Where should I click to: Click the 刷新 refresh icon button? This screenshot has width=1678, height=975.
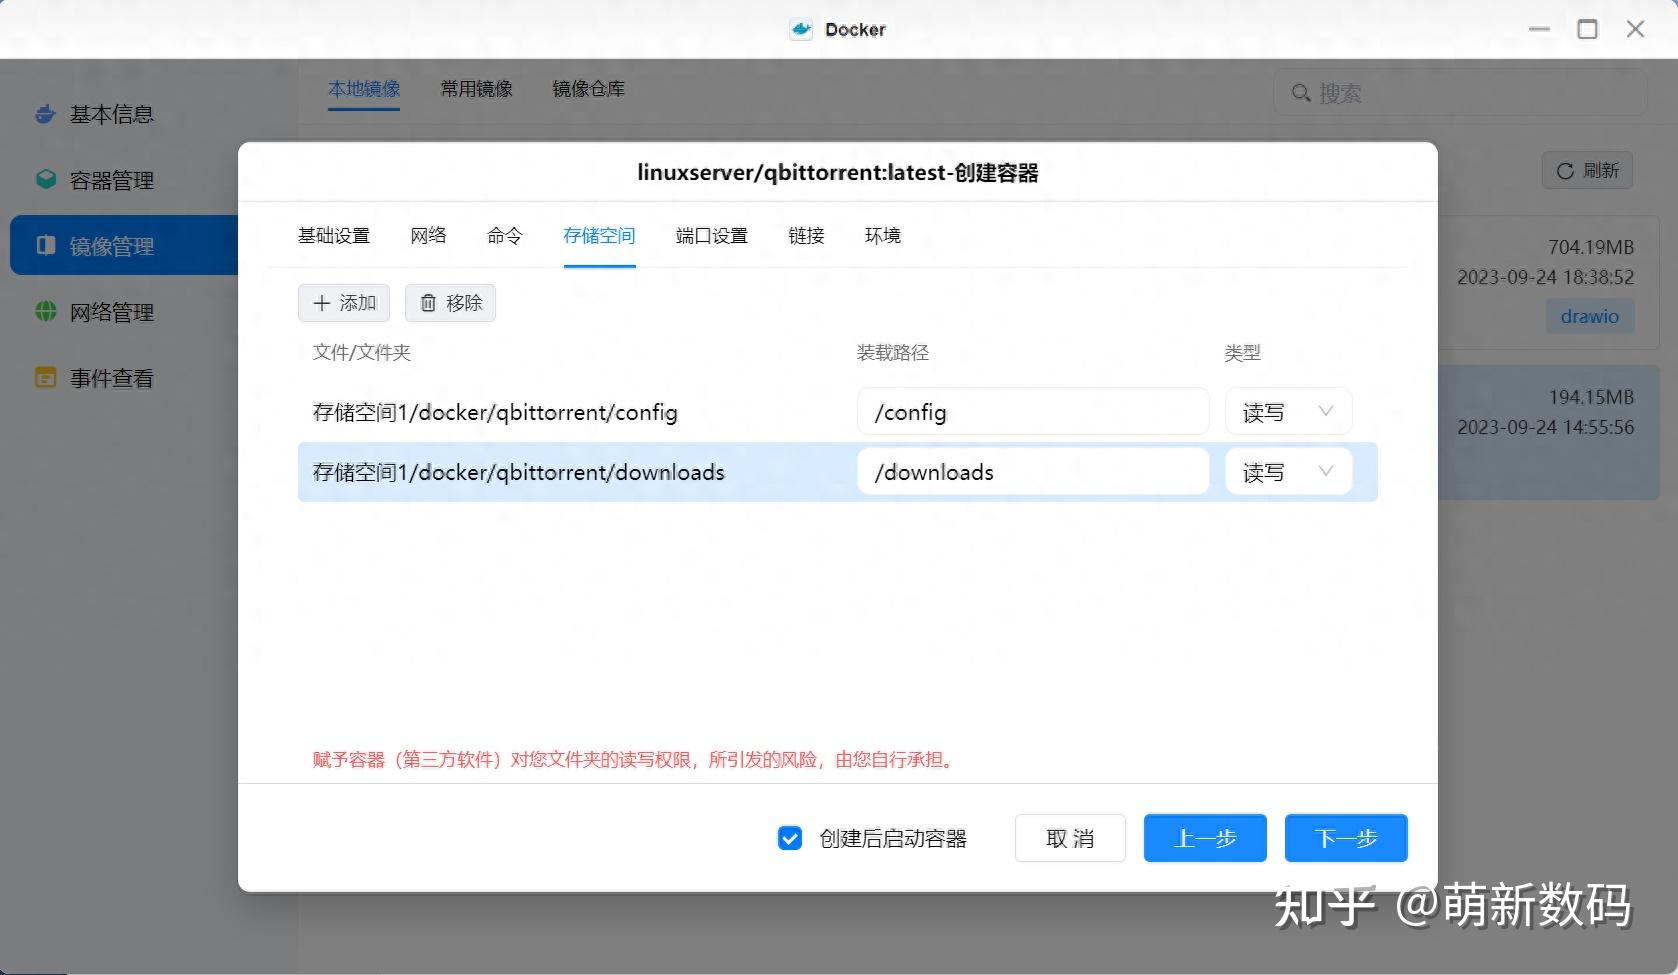click(x=1586, y=170)
